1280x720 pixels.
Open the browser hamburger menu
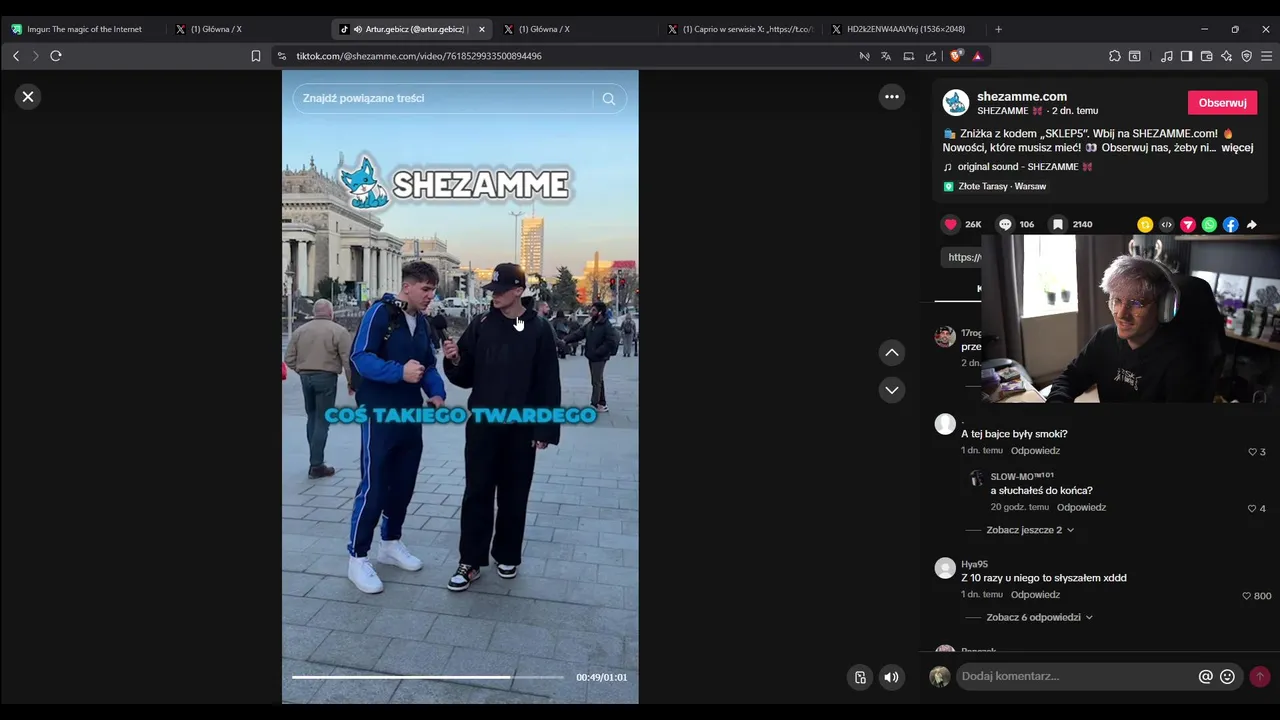1266,56
